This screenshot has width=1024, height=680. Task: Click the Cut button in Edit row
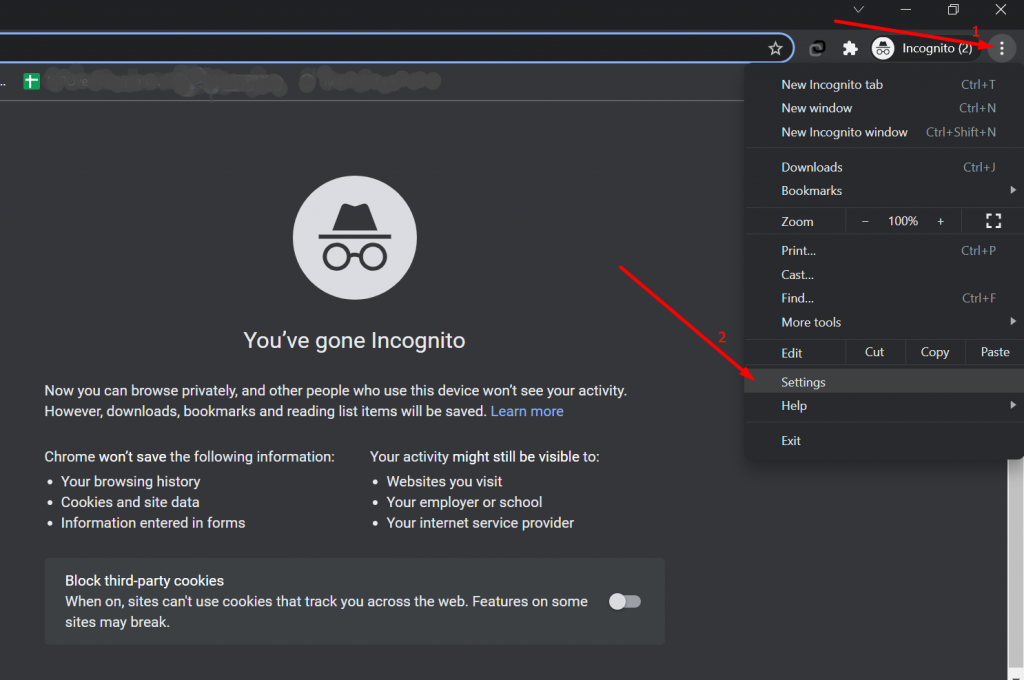tap(874, 352)
